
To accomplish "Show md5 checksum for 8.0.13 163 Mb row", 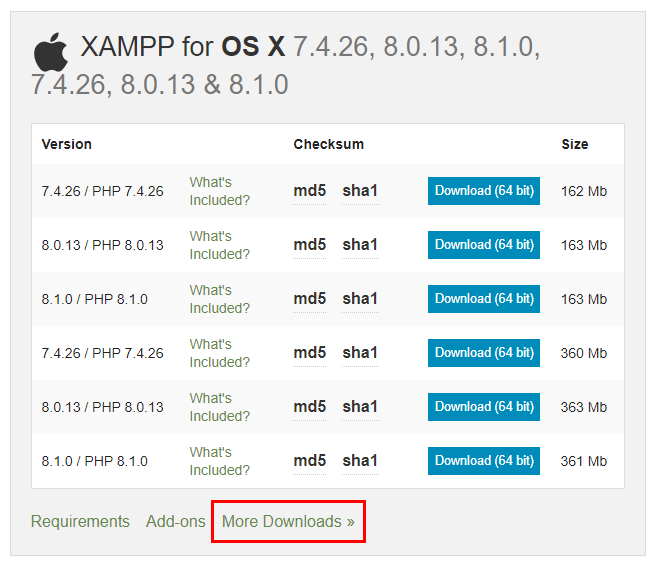I will 310,245.
